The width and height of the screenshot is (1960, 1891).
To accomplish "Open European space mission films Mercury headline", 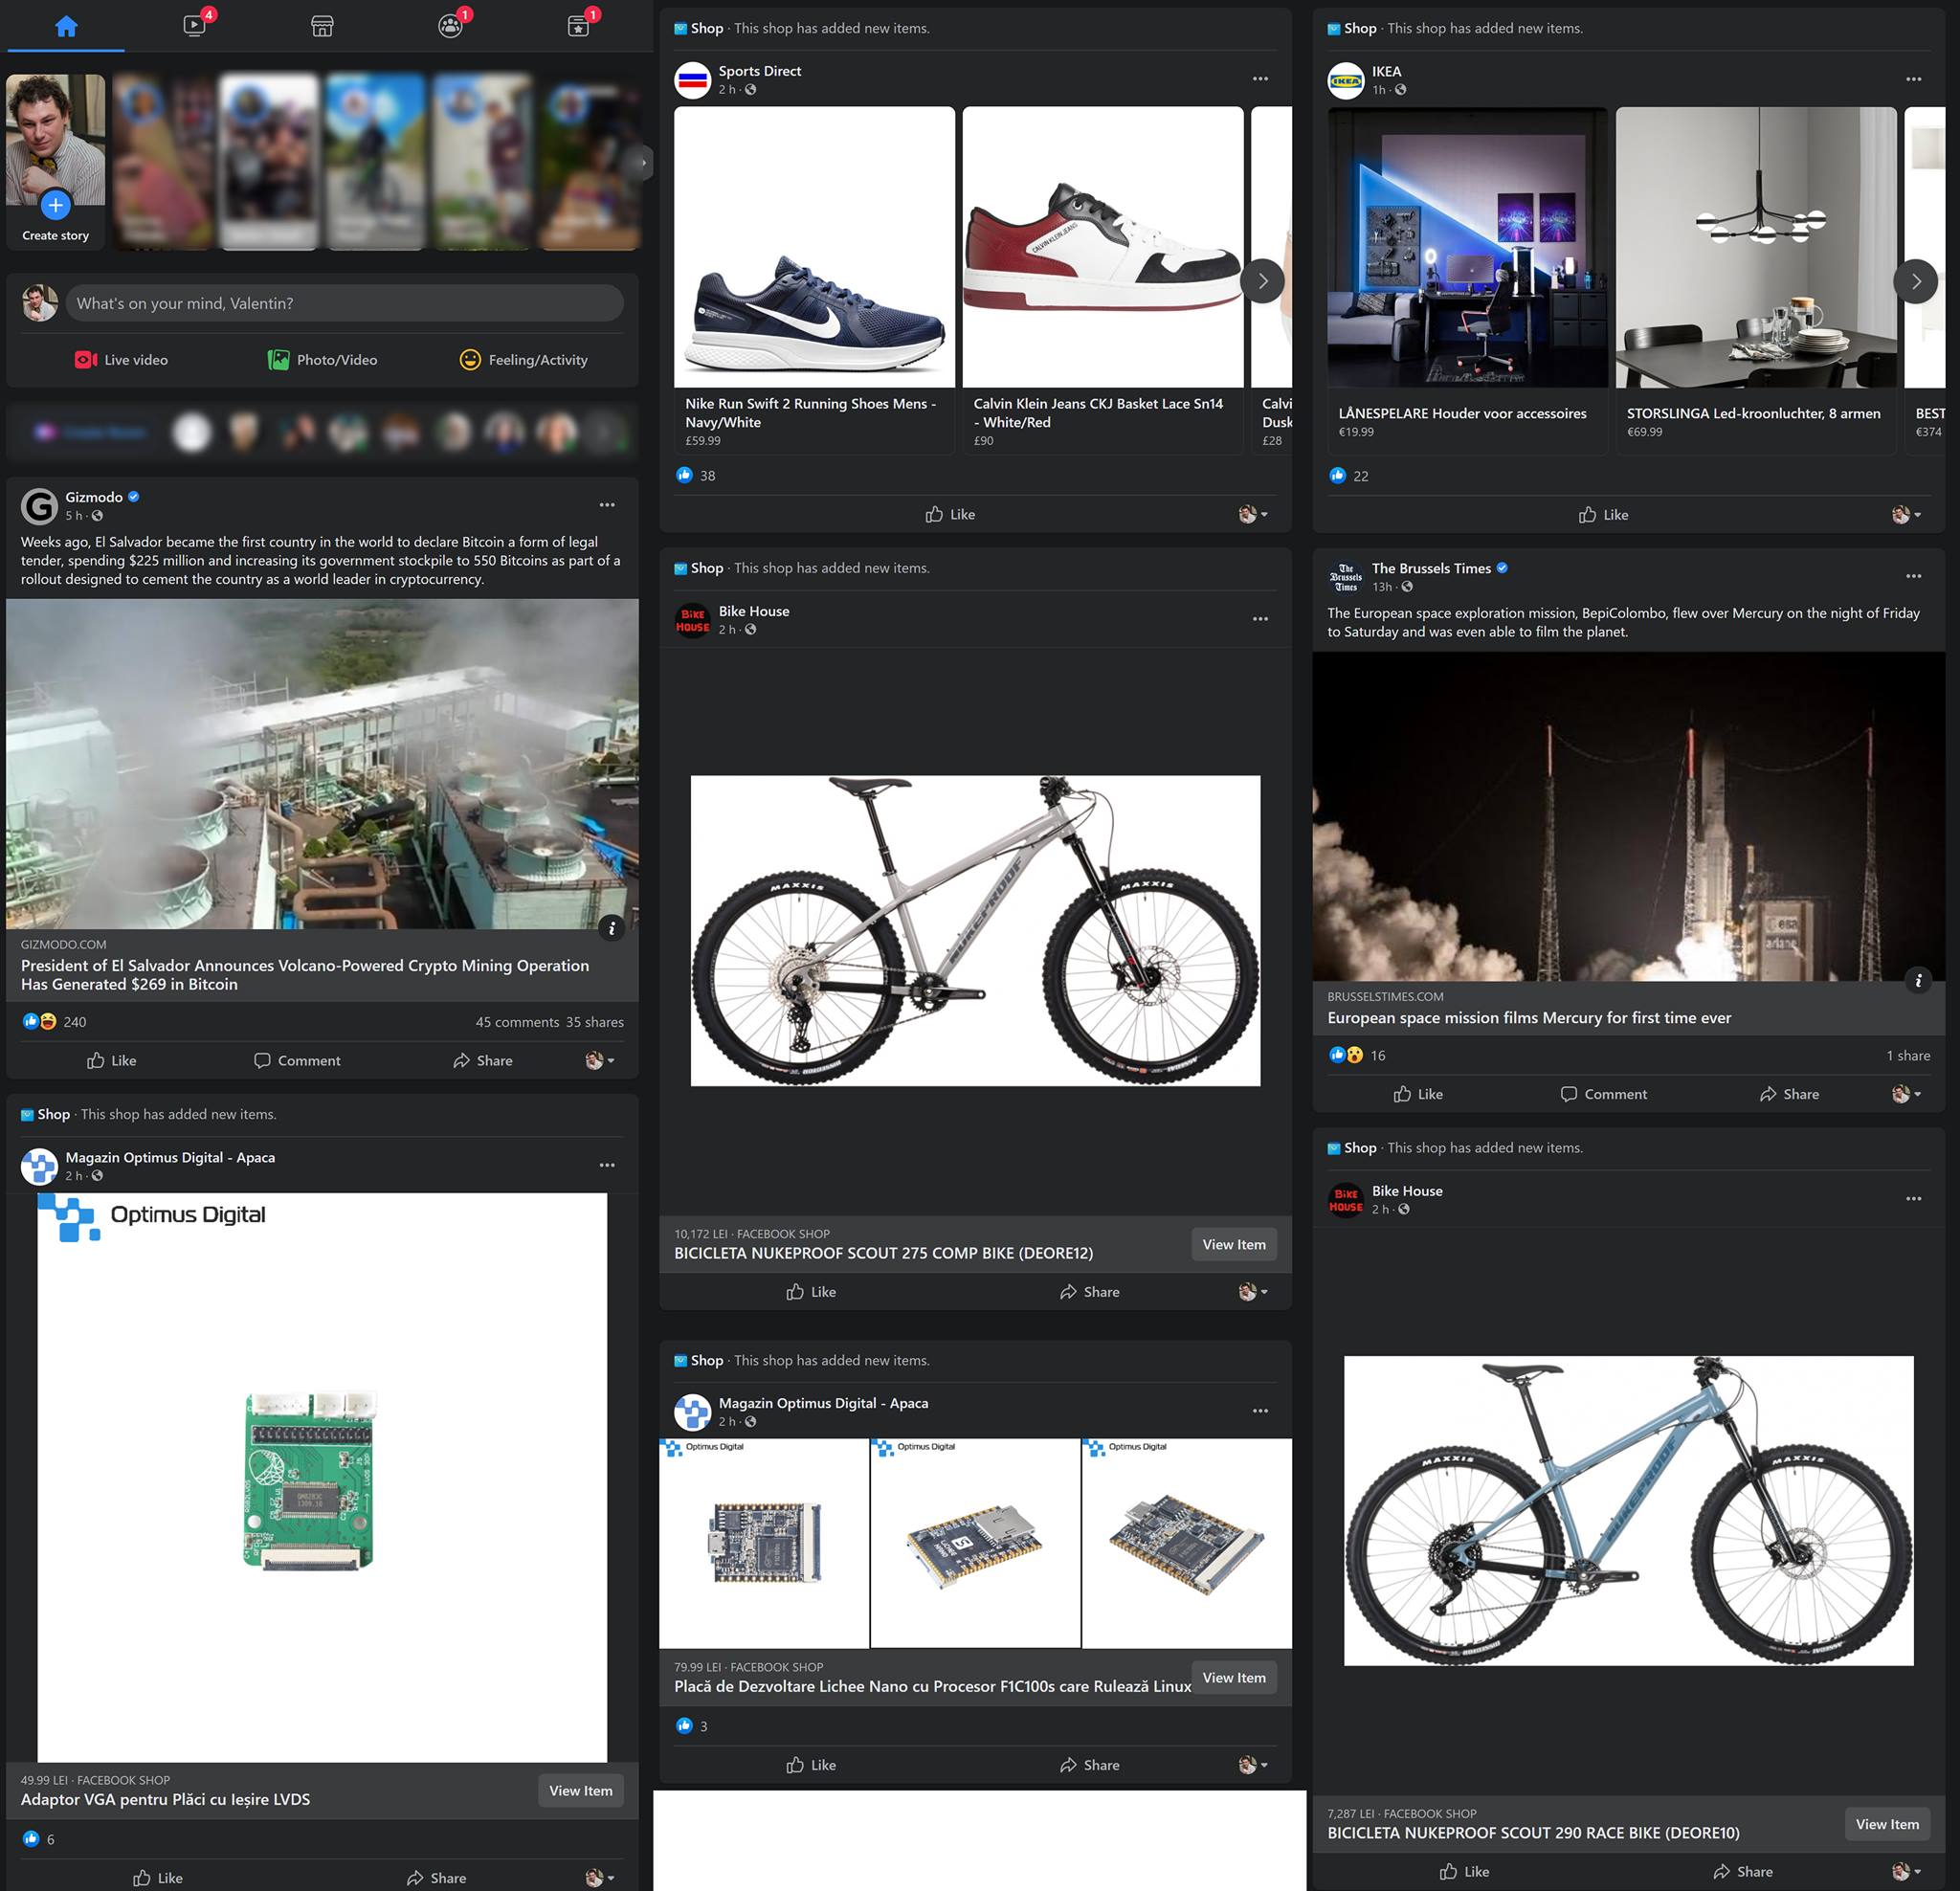I will 1529,1018.
